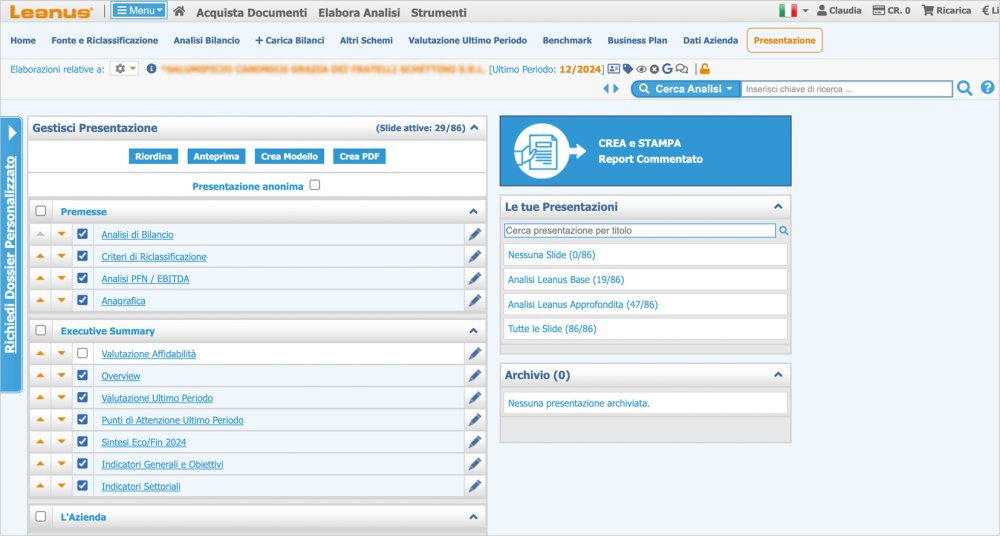
Task: Open the Strumenti menu
Action: [x=439, y=12]
